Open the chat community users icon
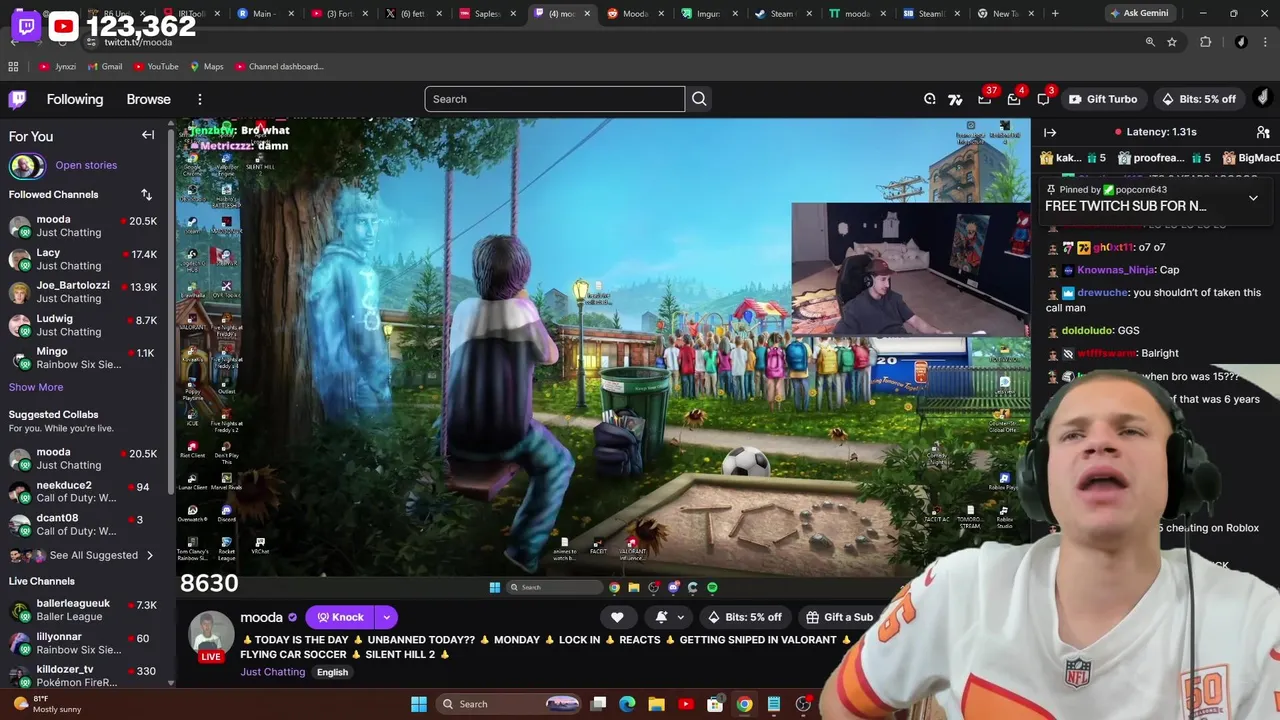This screenshot has width=1280, height=720. 1263,132
